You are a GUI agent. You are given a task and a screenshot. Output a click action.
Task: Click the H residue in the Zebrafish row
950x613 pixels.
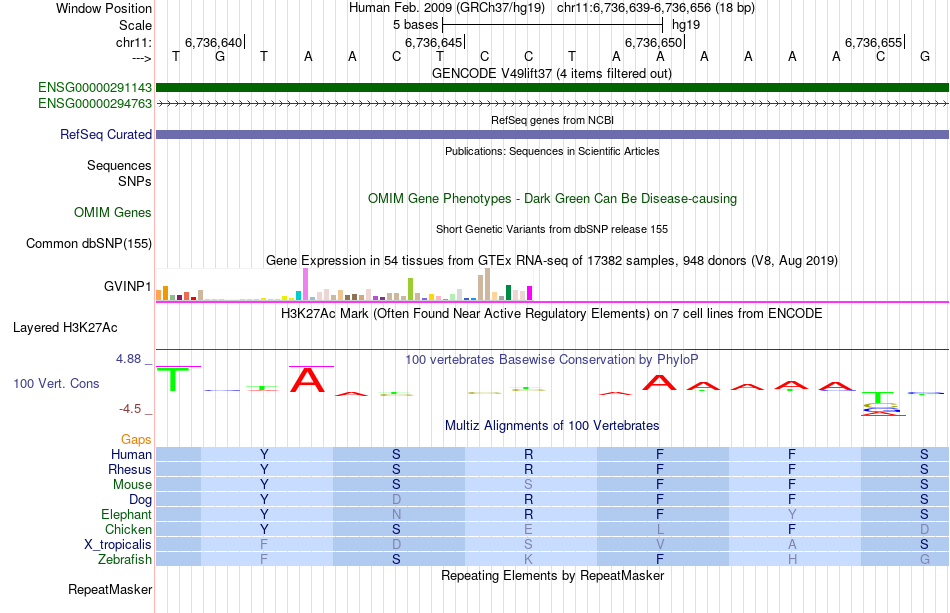pos(792,559)
